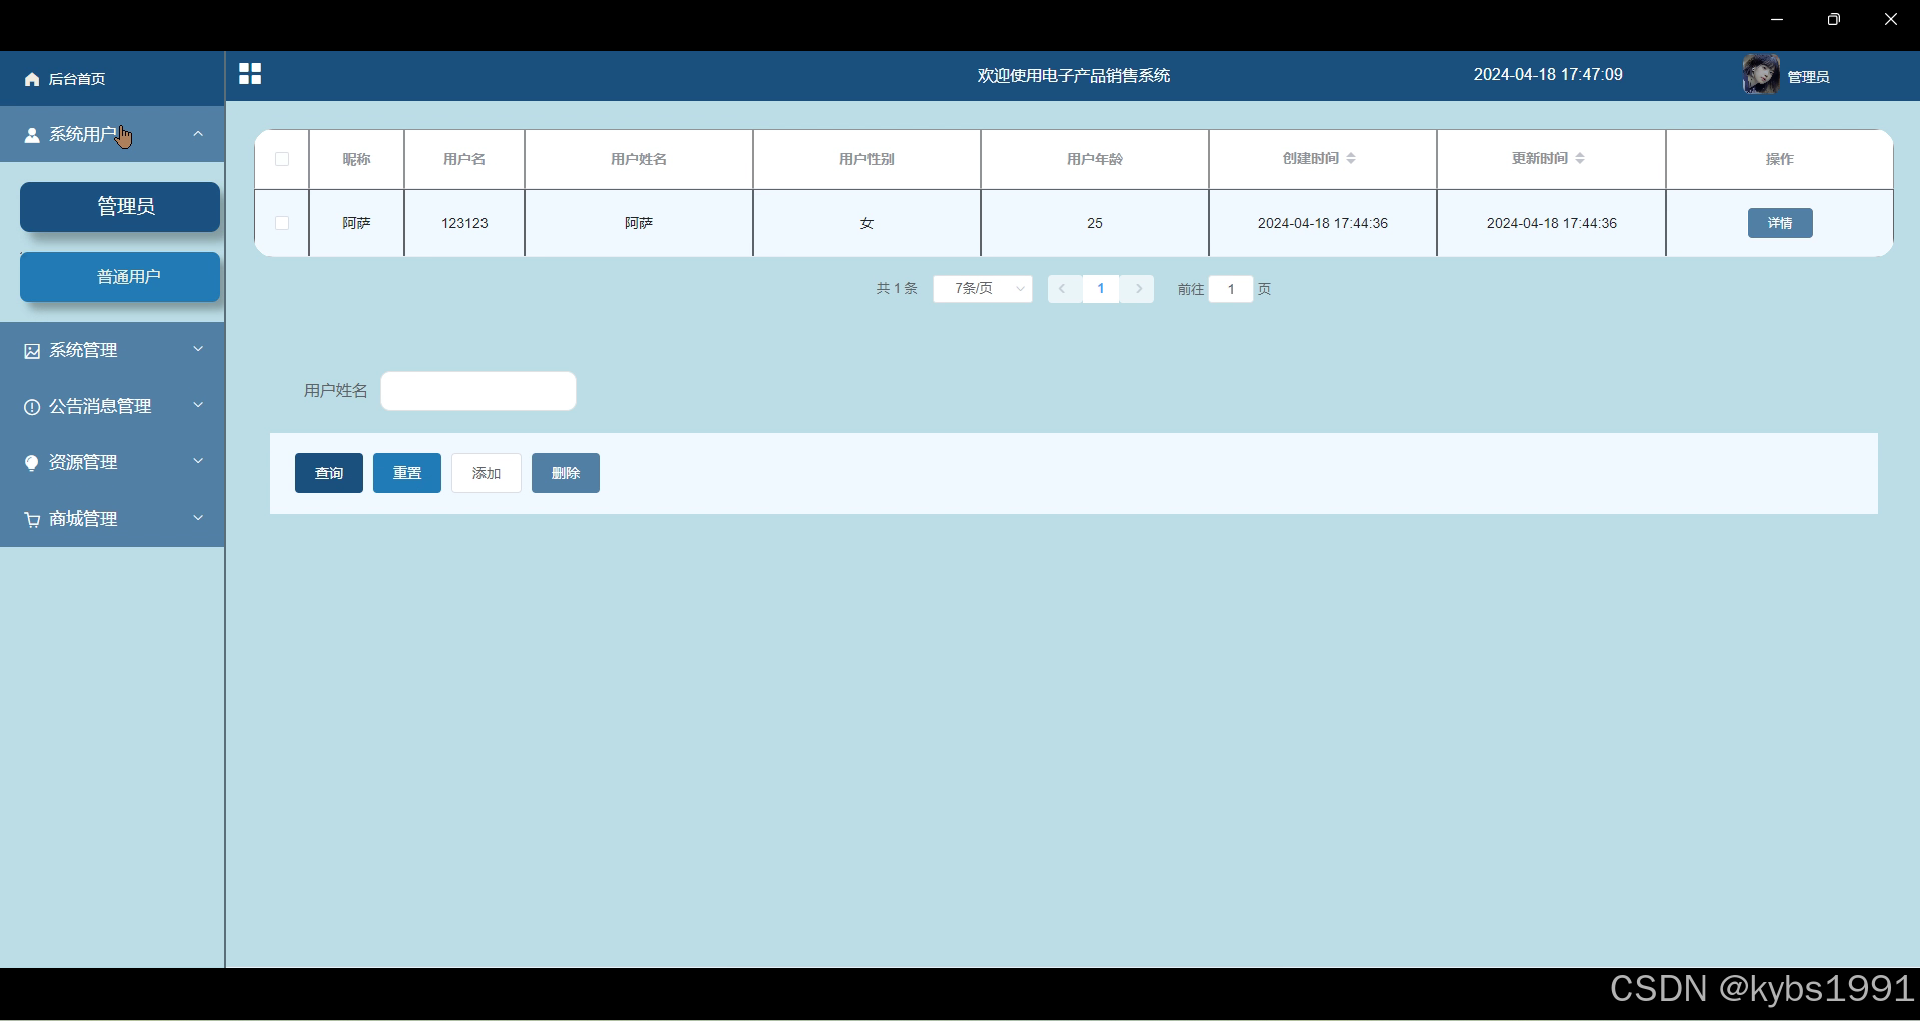Open 后台首页 menu item

pyautogui.click(x=112, y=79)
